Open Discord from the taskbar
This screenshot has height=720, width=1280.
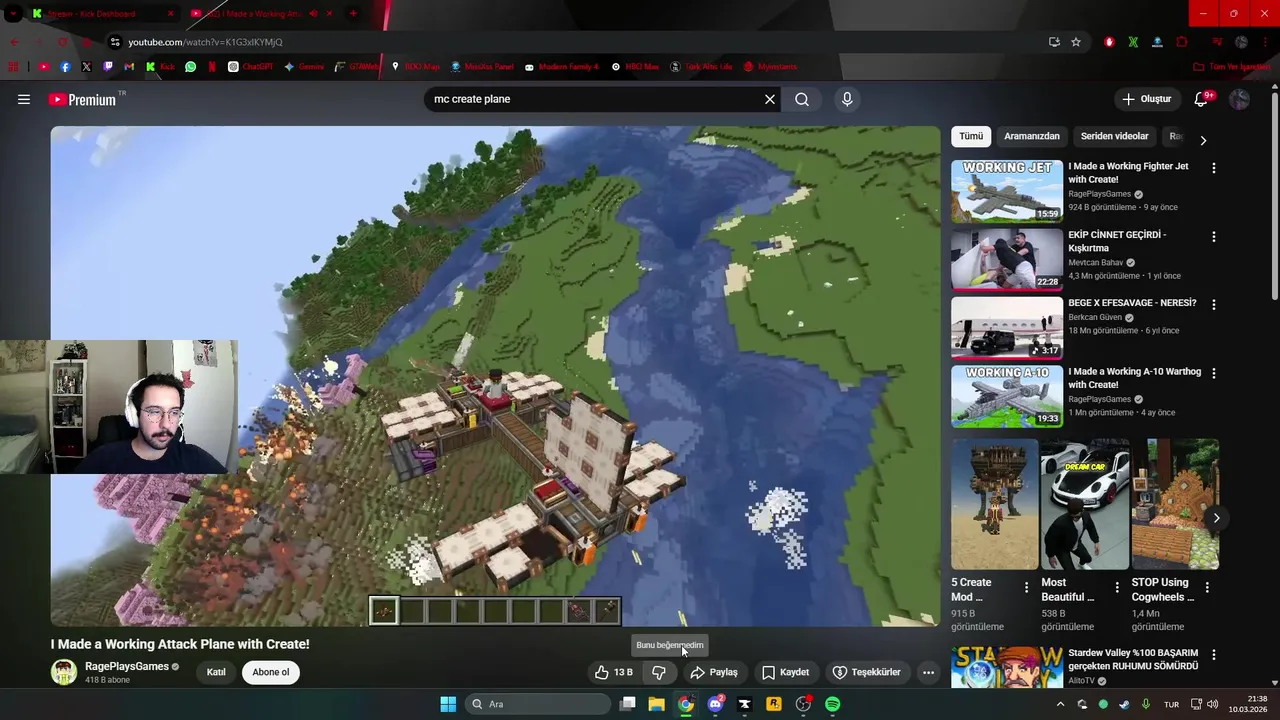point(716,704)
